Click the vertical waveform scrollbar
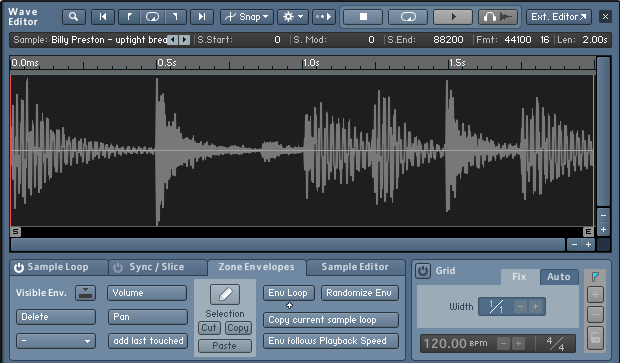 [603, 132]
